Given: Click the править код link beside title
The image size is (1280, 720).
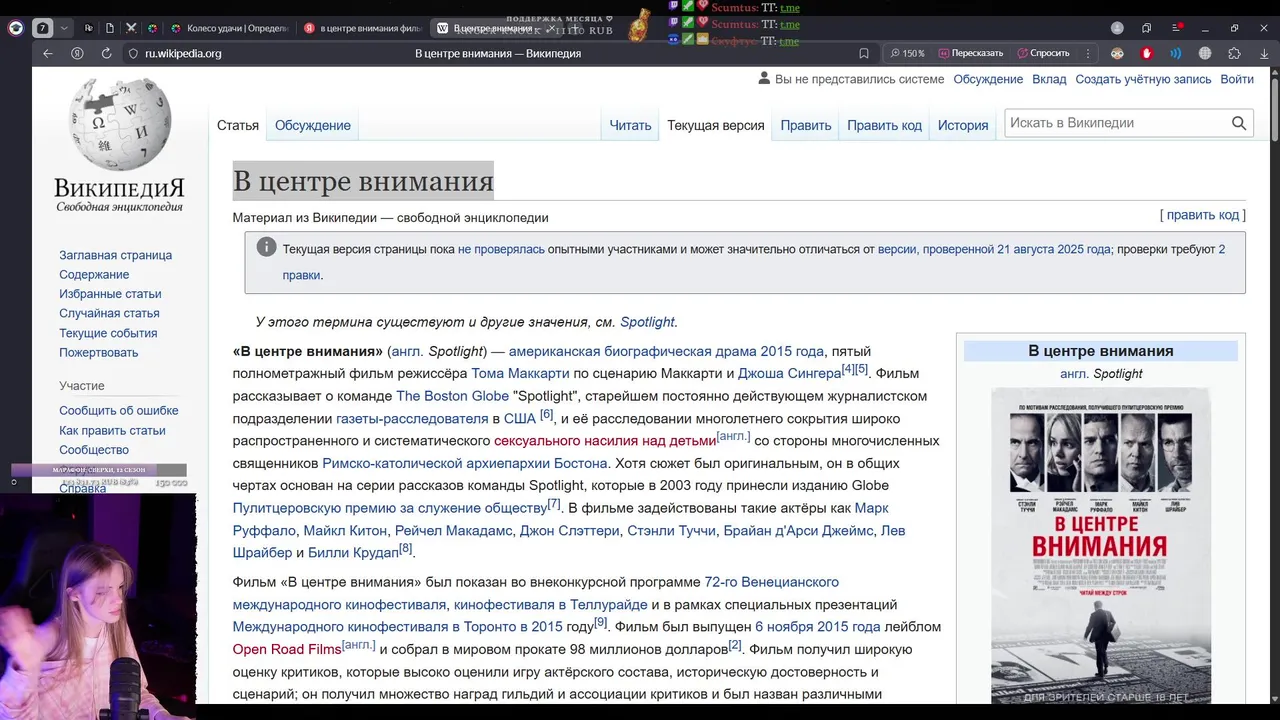Looking at the screenshot, I should tap(1203, 215).
